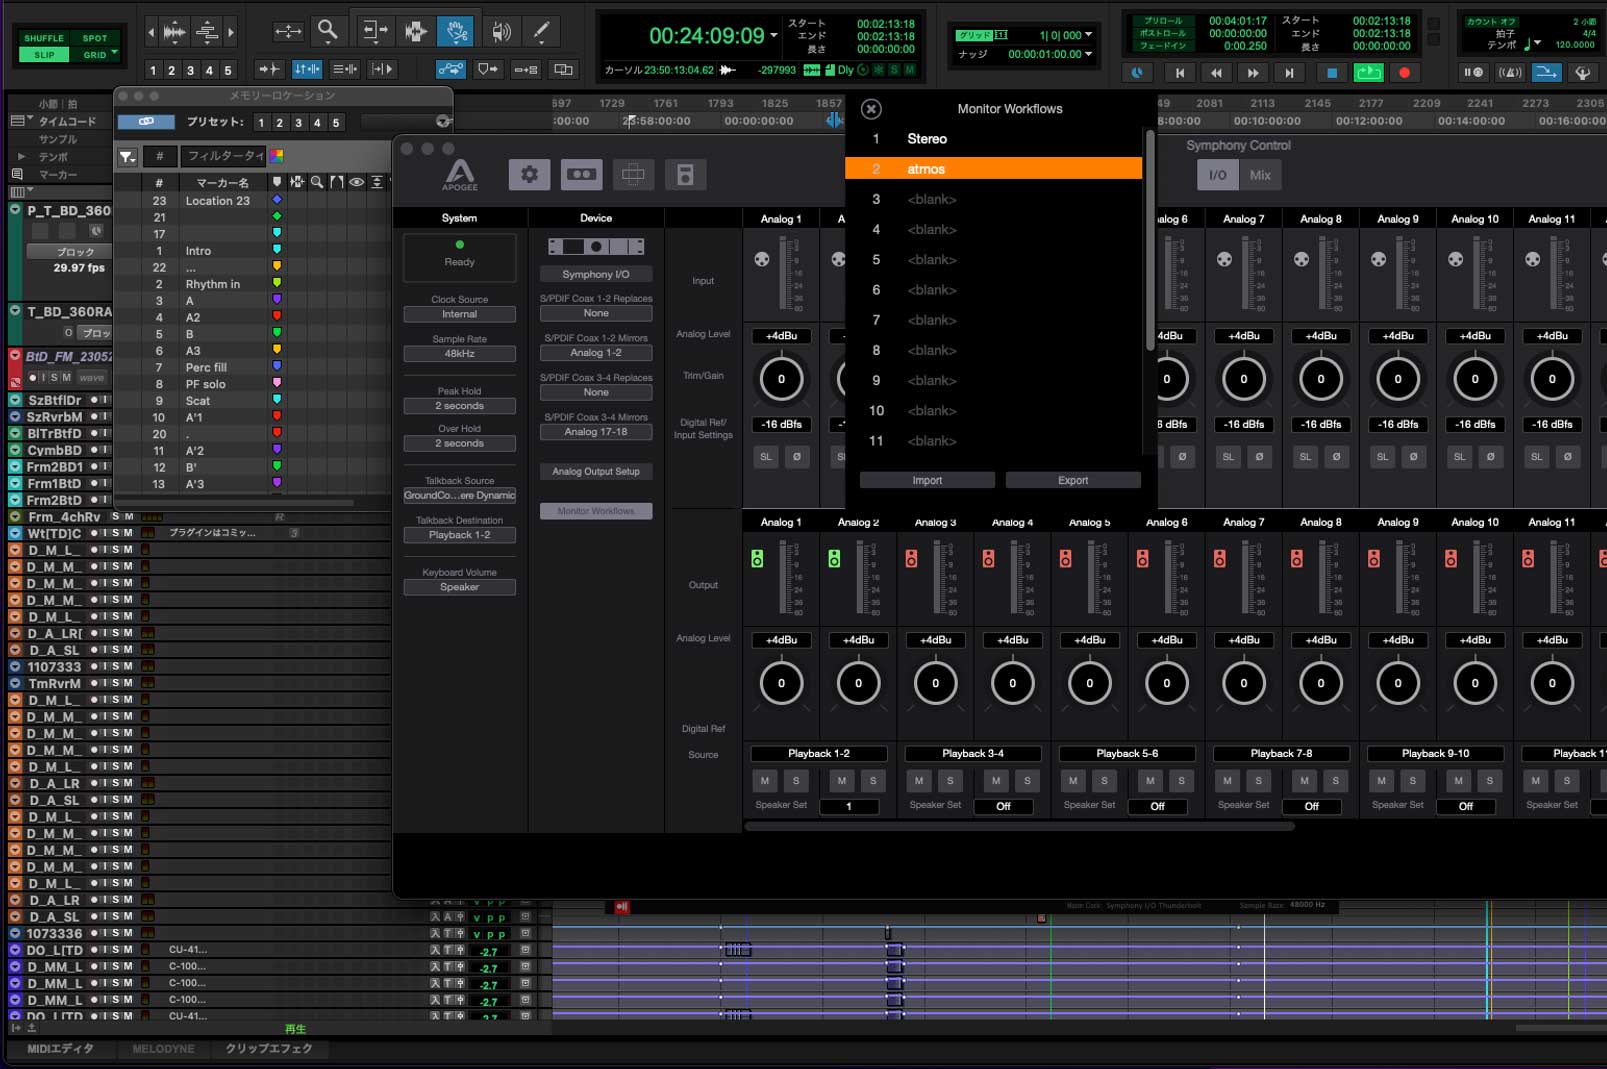This screenshot has width=1607, height=1069.
Task: Select the Grabber hand tool
Action: pos(456,30)
